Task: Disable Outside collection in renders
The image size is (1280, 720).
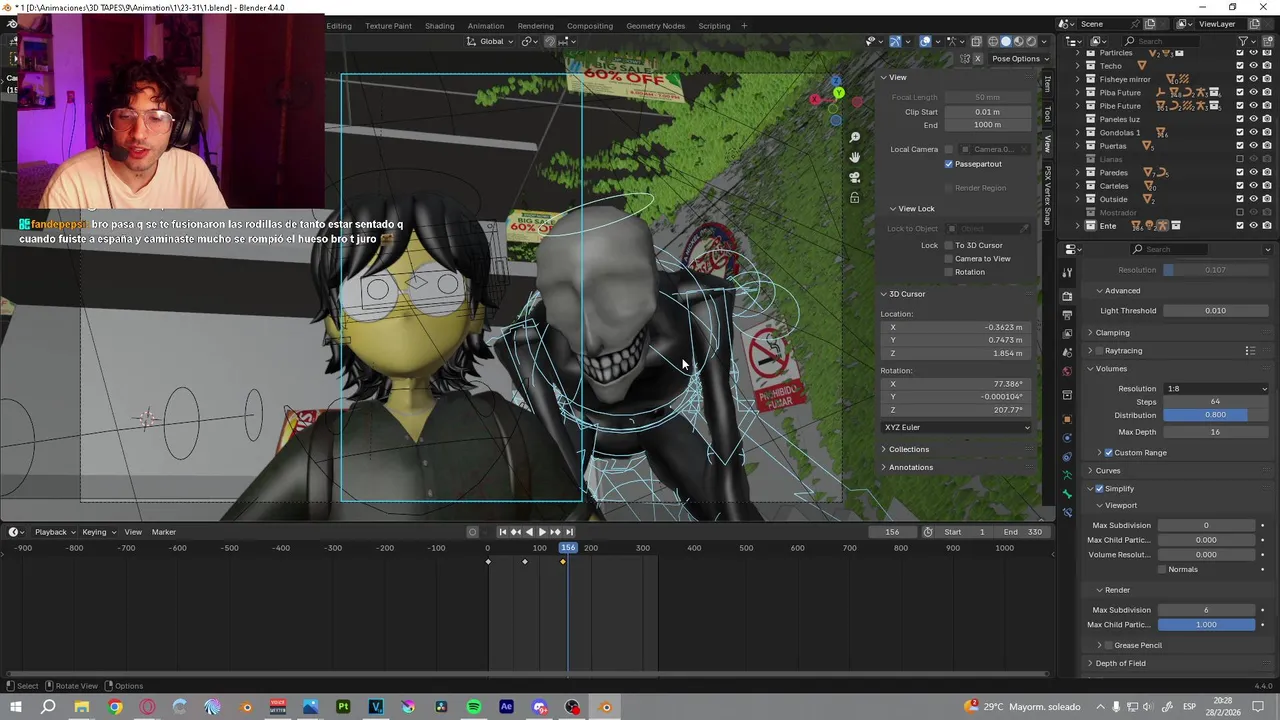Action: (x=1267, y=199)
